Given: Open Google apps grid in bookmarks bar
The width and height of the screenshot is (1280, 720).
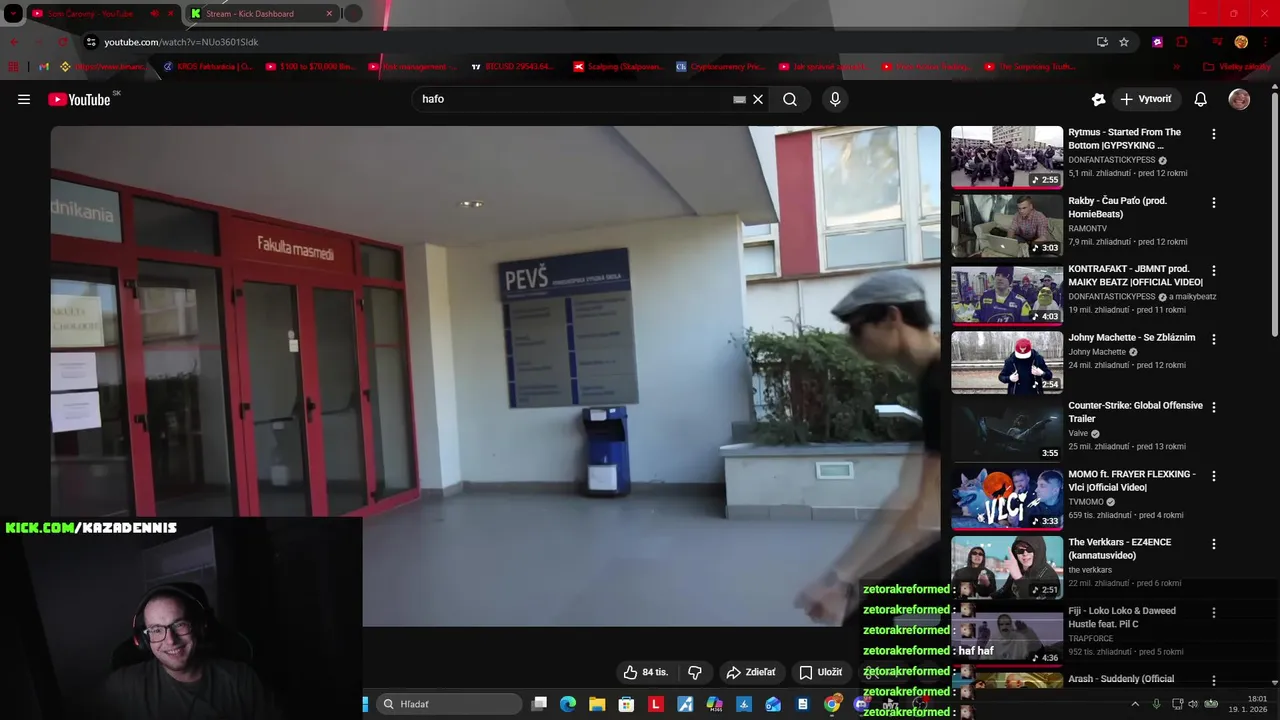Looking at the screenshot, I should click(14, 67).
